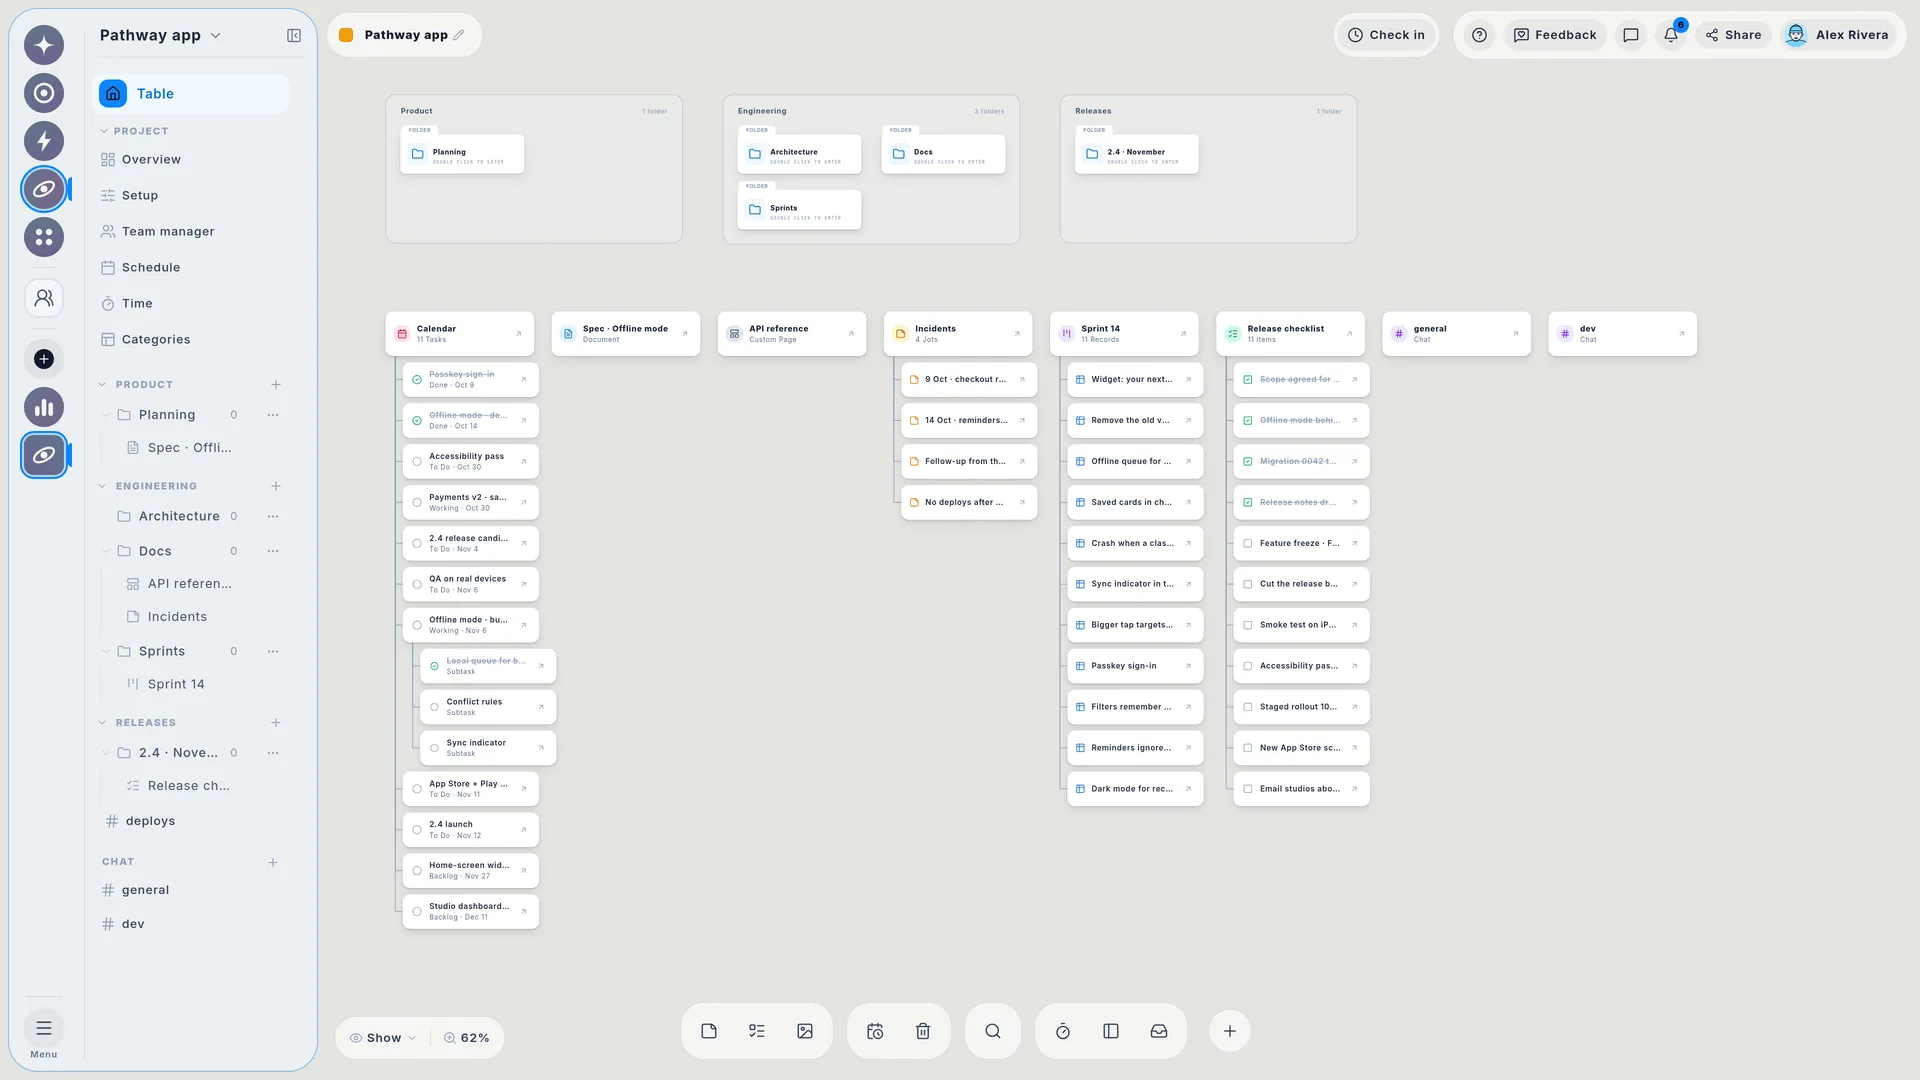Click the trash icon in the bottom toolbar
The height and width of the screenshot is (1080, 1920).
click(923, 1031)
